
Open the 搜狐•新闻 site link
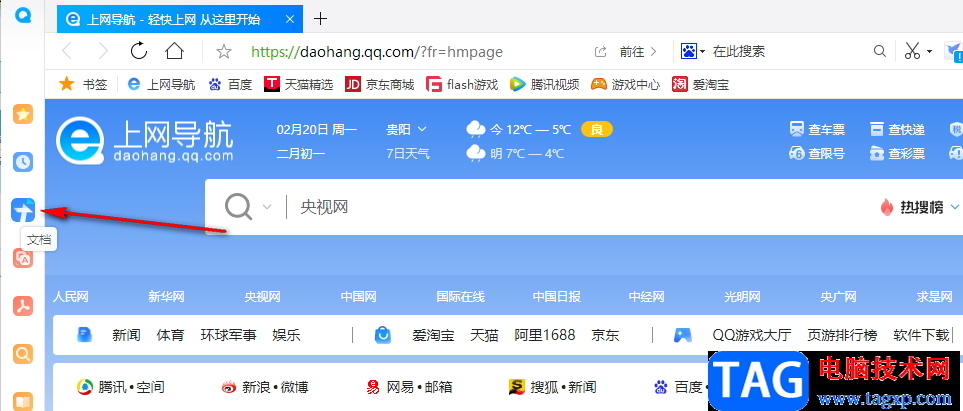pos(553,387)
